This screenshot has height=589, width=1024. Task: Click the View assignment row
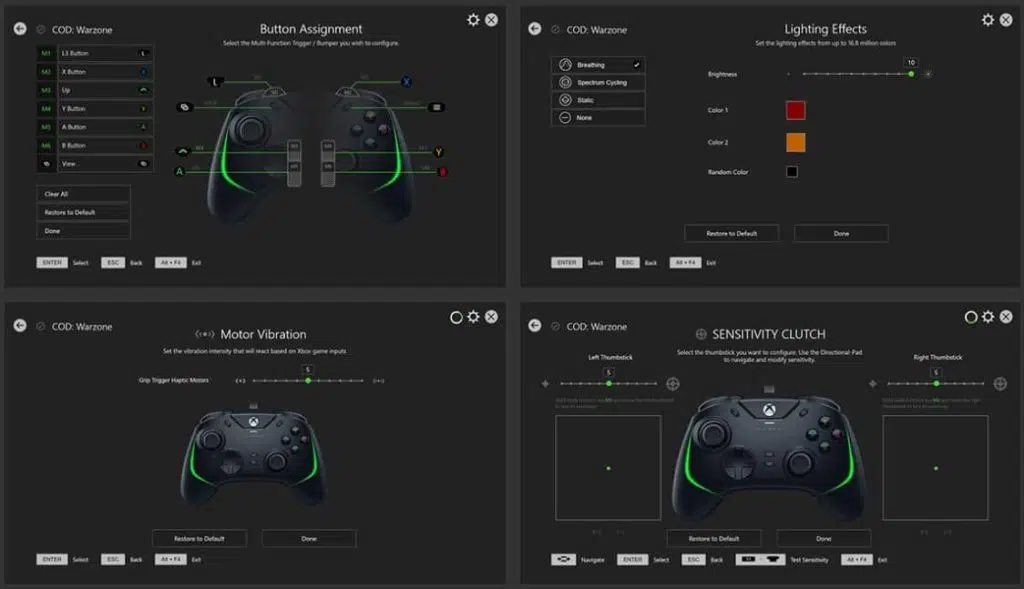pyautogui.click(x=95, y=164)
